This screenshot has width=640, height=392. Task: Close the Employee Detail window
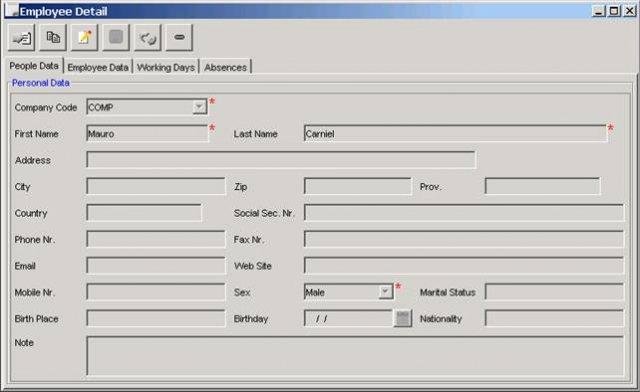629,11
